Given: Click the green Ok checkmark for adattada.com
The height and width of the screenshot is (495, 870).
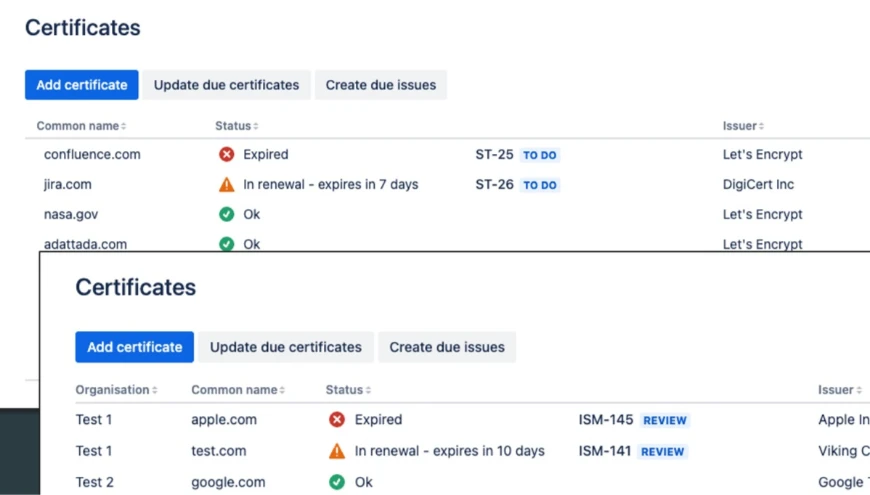Looking at the screenshot, I should click(227, 244).
